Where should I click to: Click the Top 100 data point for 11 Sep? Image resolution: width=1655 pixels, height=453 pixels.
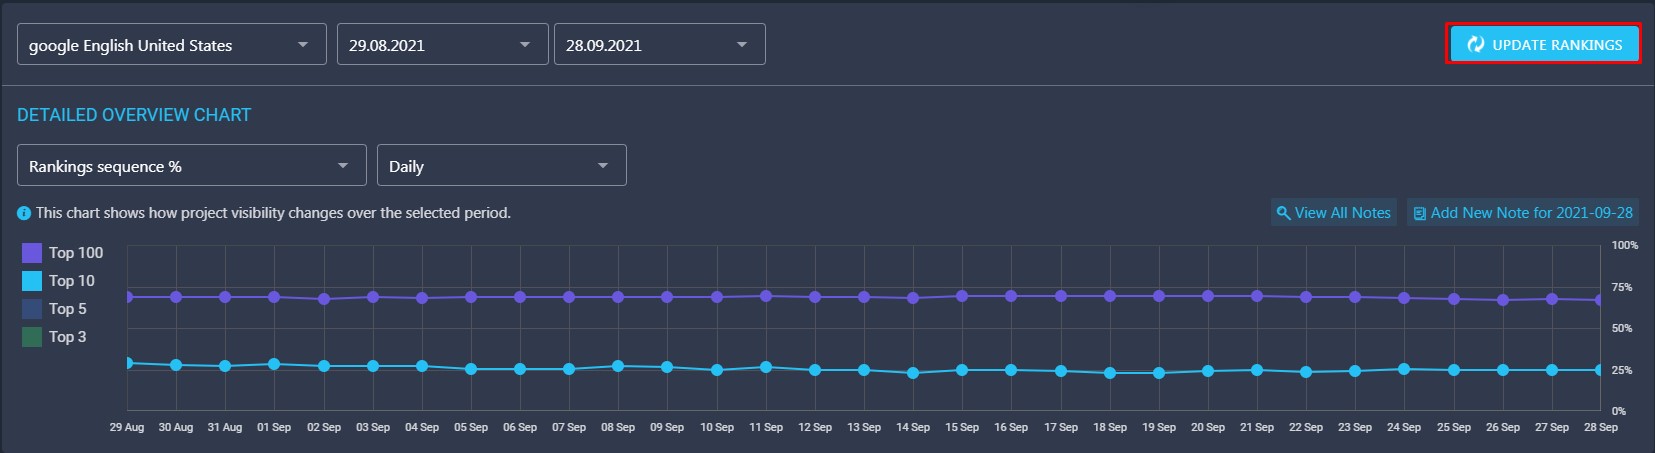(766, 296)
